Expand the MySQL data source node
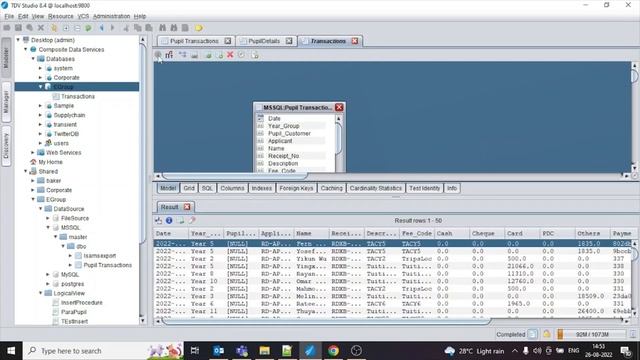The width and height of the screenshot is (640, 360). click(x=48, y=275)
